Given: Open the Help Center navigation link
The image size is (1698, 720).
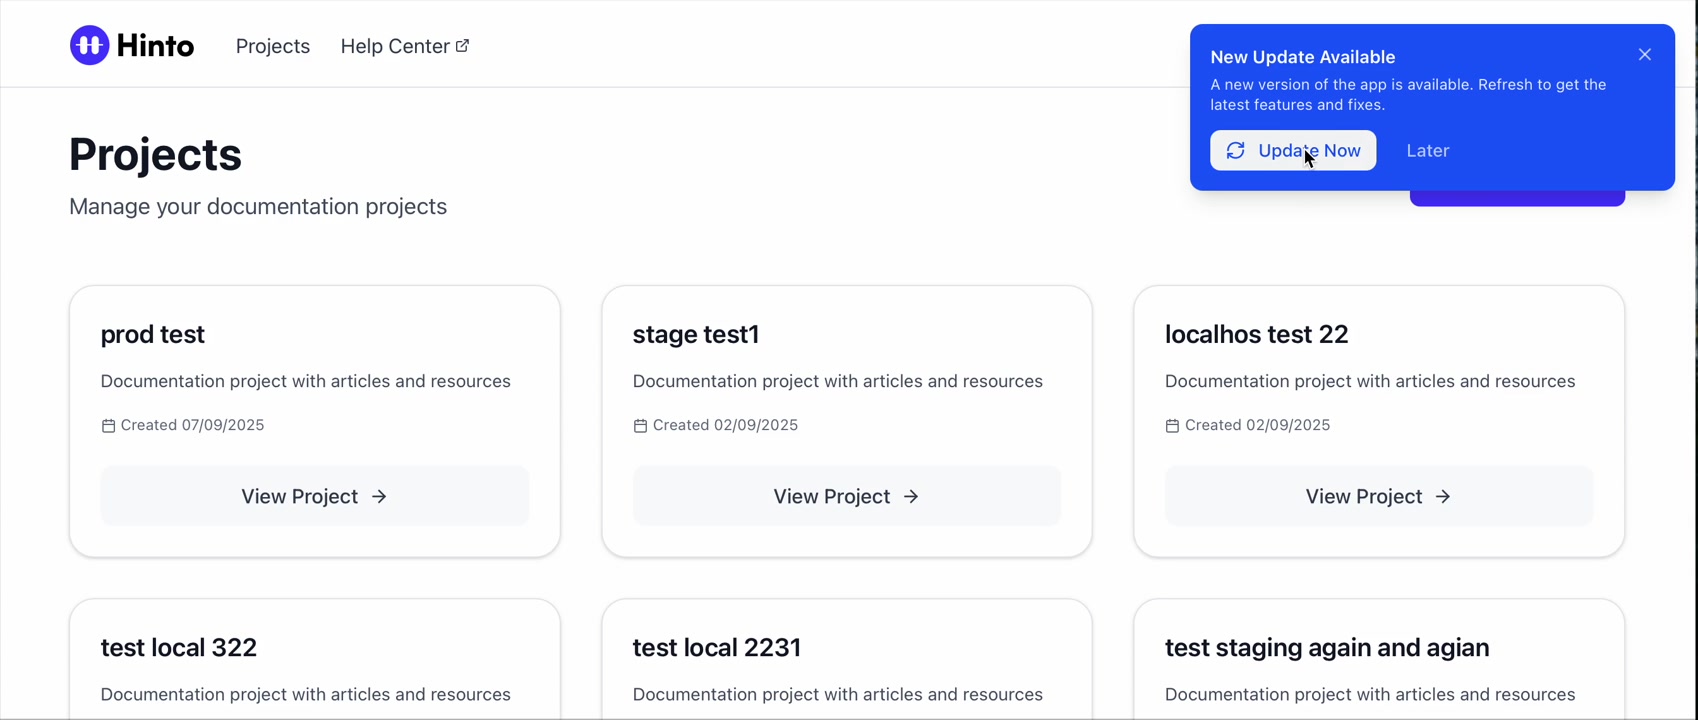Looking at the screenshot, I should pos(395,47).
